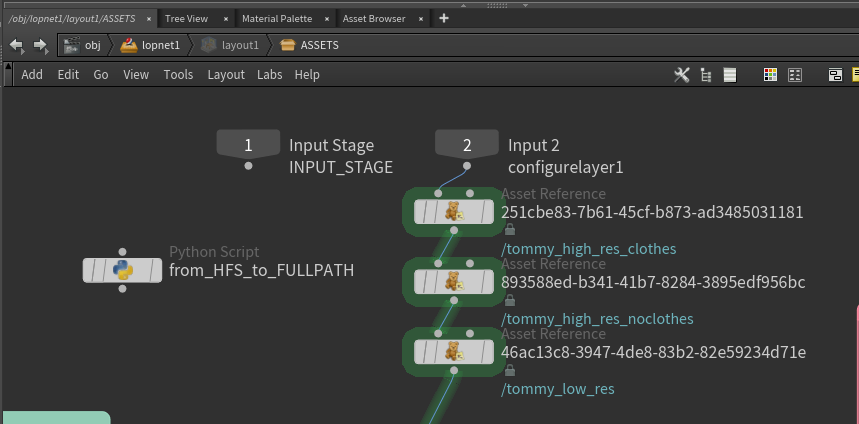Click node name 46ac13c8-3947-4de8-83b2-82e59234d71e

pos(653,352)
